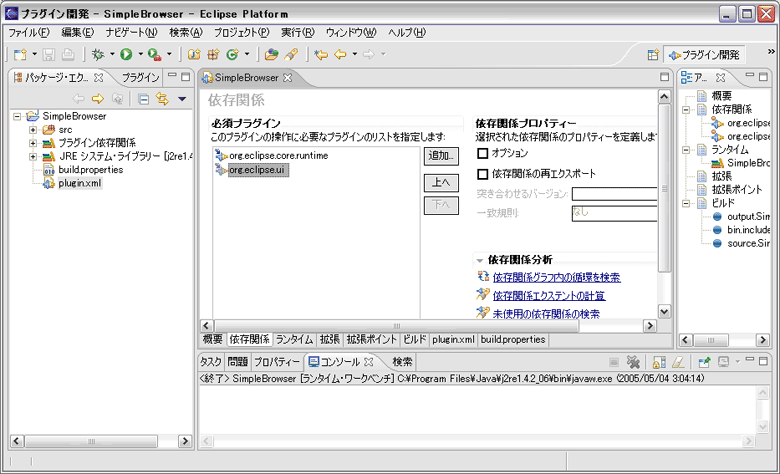Click the Open Perspective icon
The width and height of the screenshot is (780, 474).
point(653,55)
